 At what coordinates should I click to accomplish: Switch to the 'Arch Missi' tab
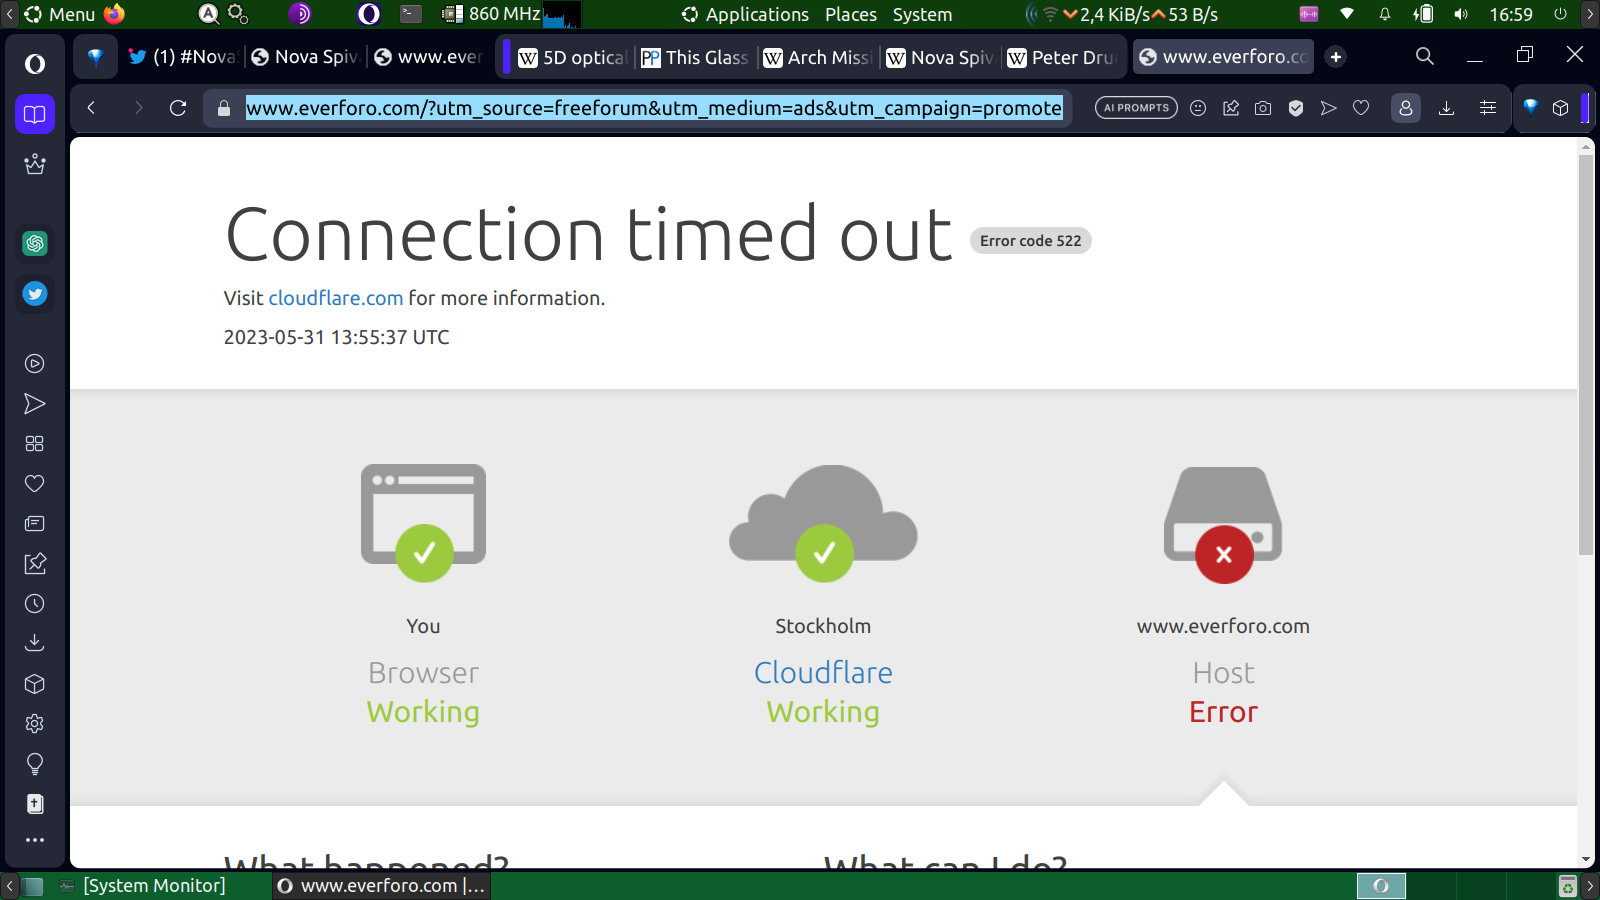[x=817, y=57]
